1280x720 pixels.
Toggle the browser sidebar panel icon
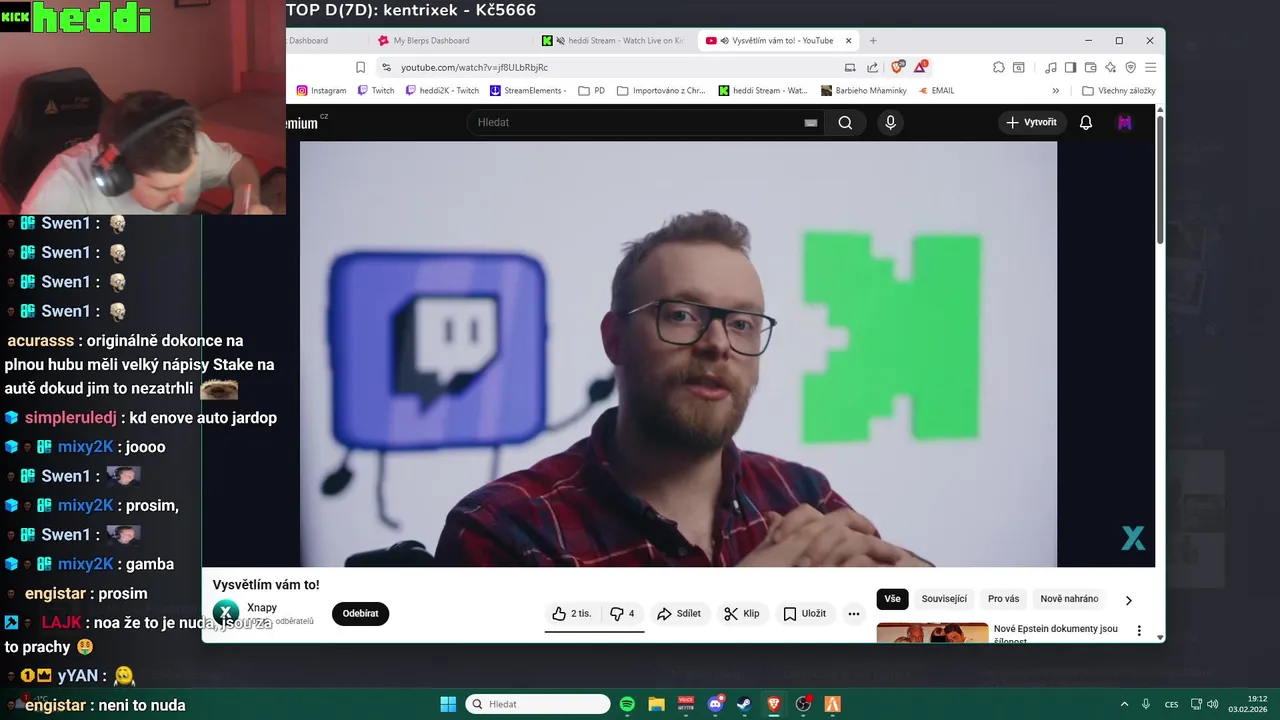[x=1070, y=67]
